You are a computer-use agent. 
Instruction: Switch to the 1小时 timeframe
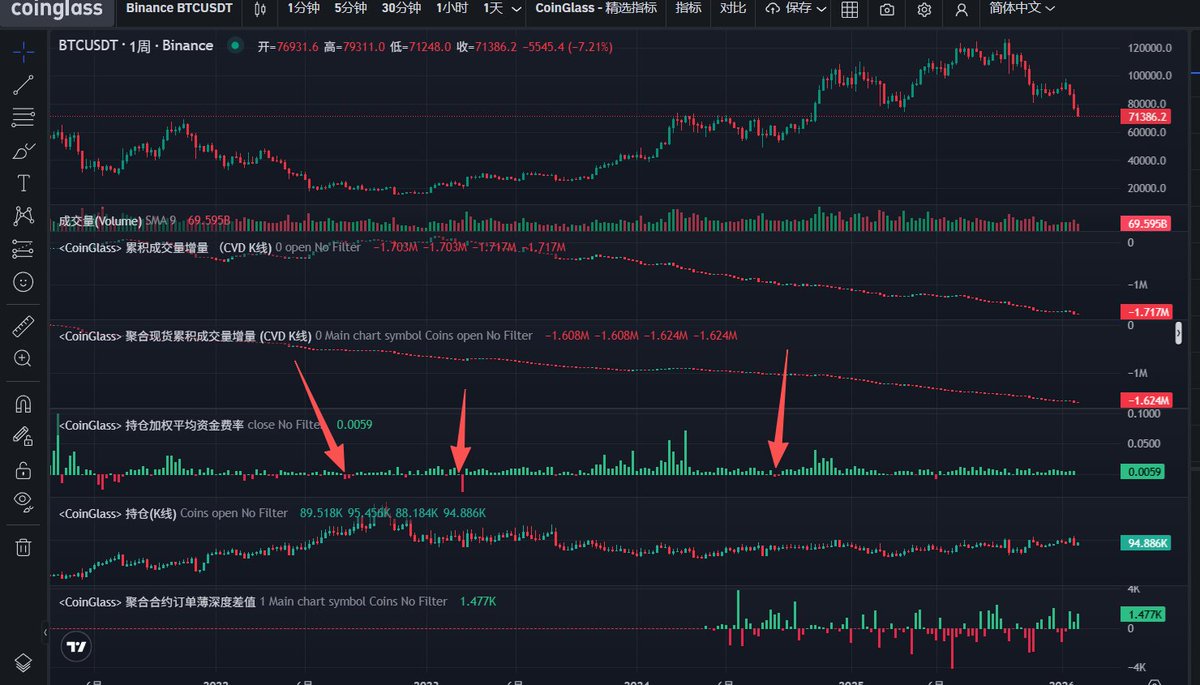[450, 9]
